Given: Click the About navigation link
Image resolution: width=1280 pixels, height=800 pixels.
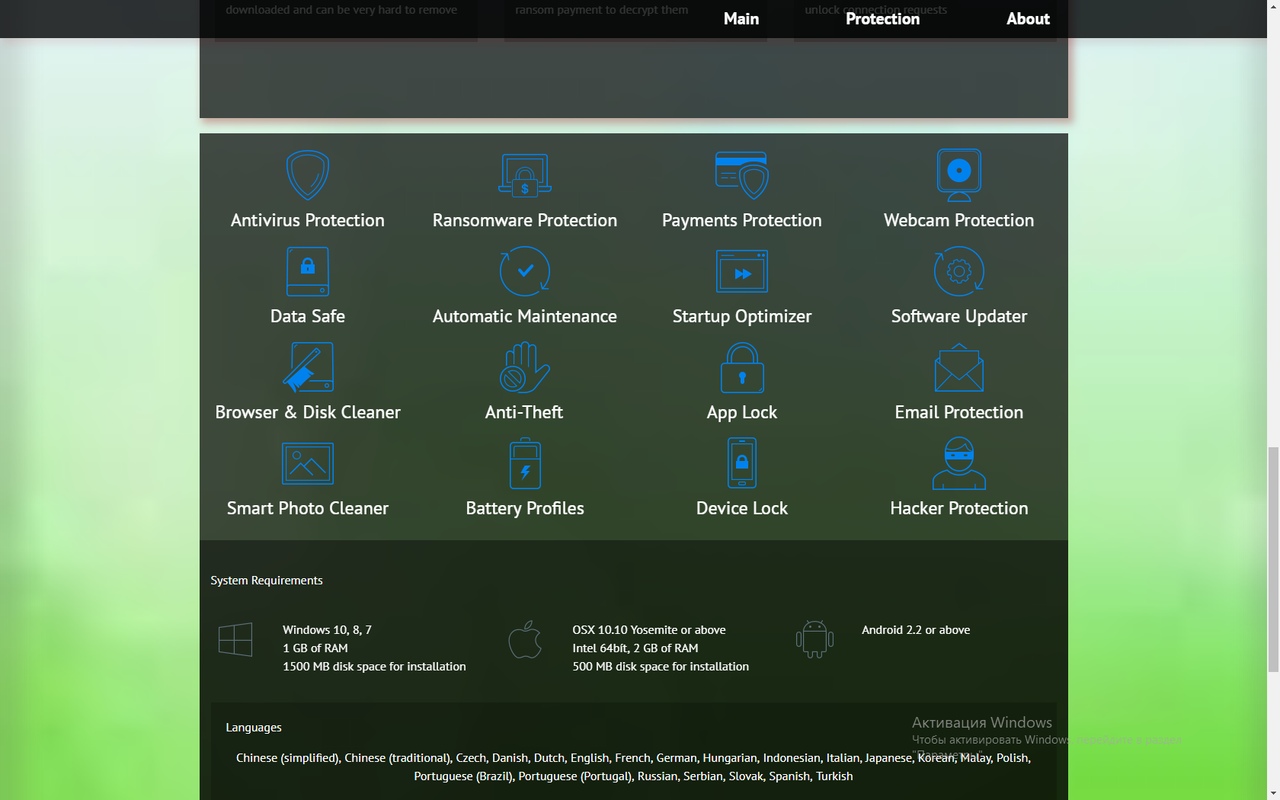Looking at the screenshot, I should pyautogui.click(x=1028, y=19).
